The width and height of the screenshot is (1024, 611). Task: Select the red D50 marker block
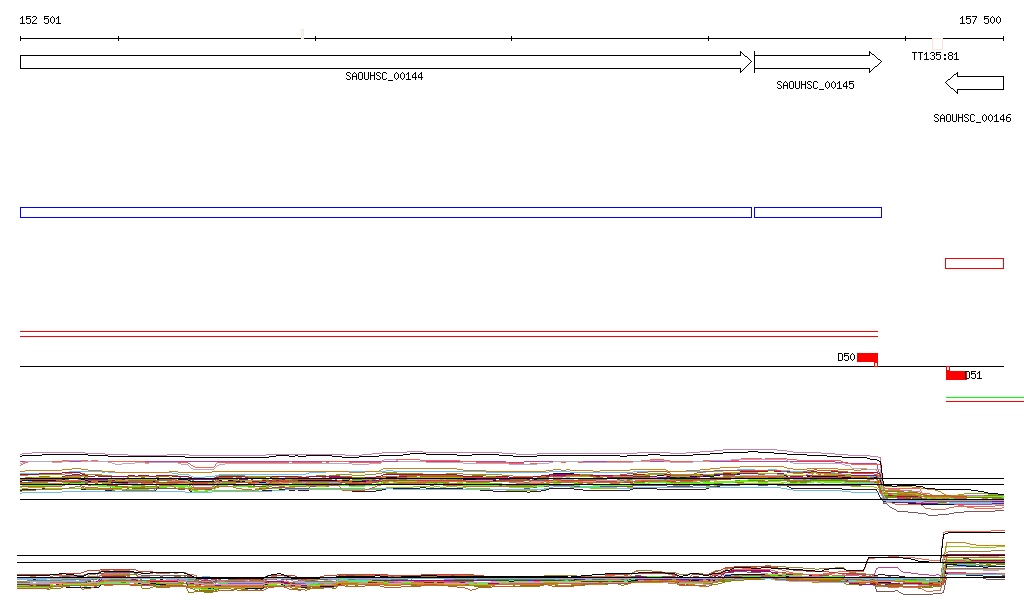pos(867,358)
